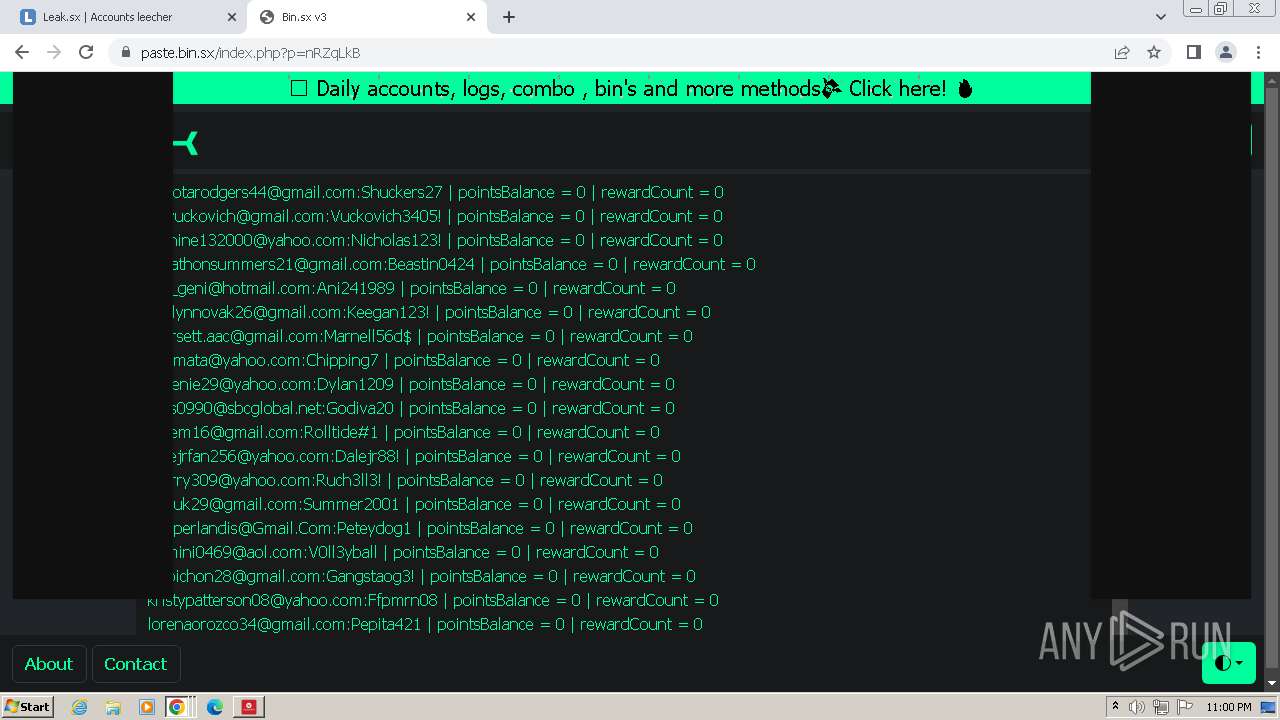Click the page scrollbar down arrow

tap(1272, 683)
